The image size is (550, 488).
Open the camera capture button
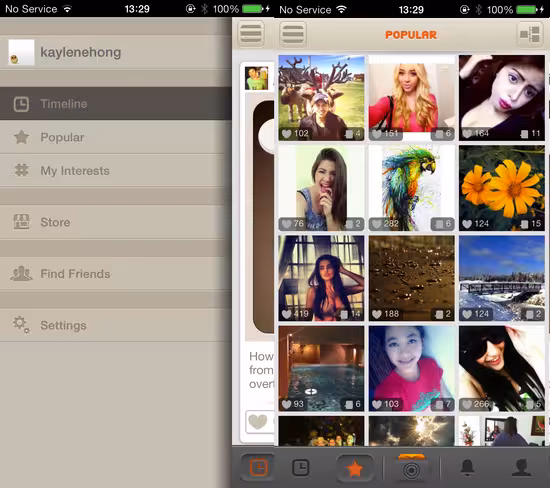(411, 468)
